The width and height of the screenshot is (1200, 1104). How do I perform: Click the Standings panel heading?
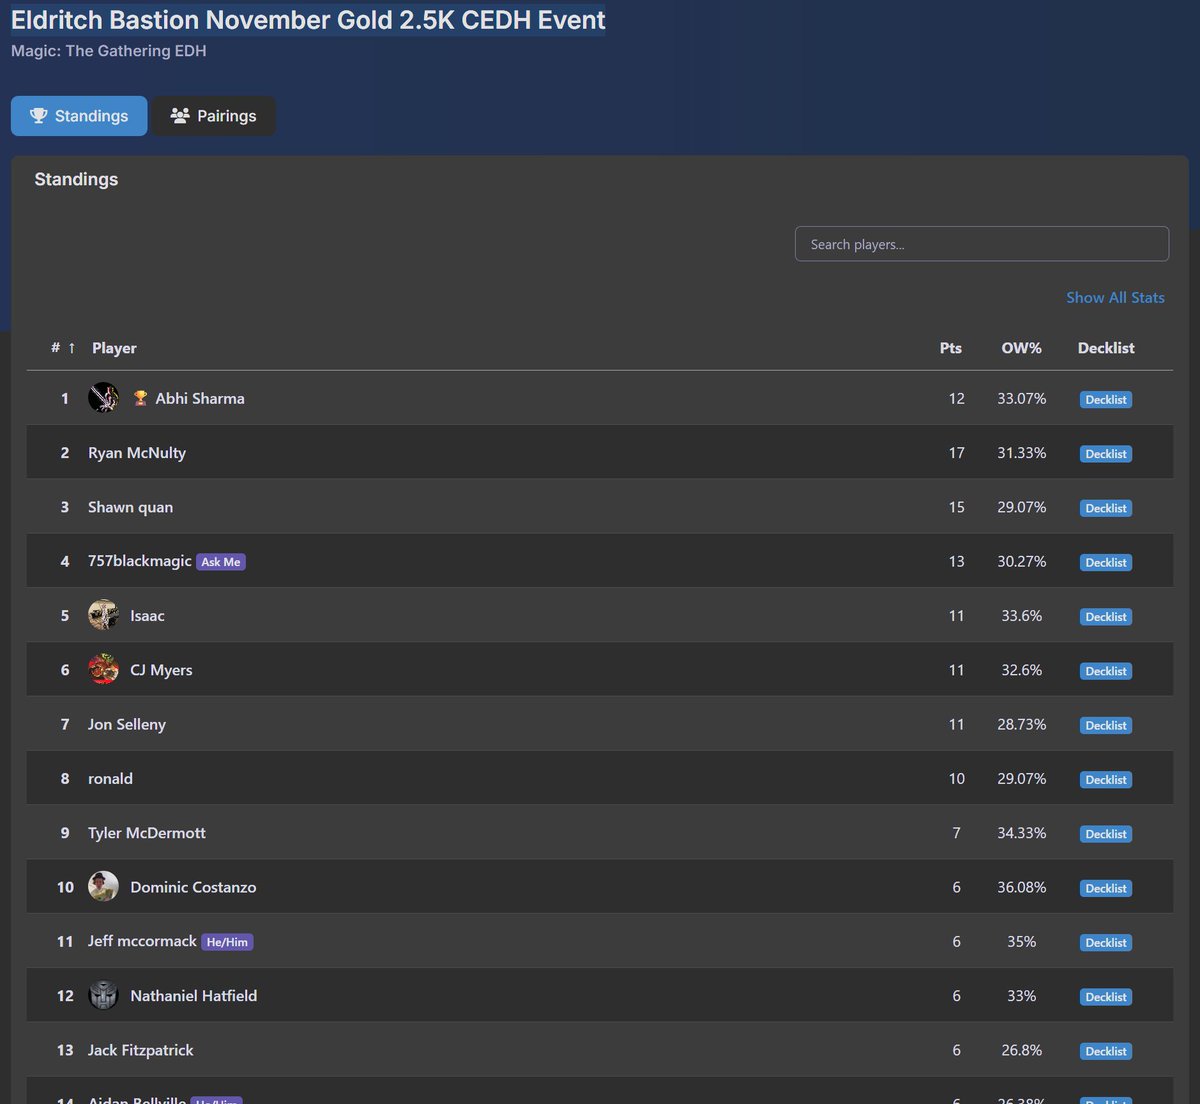(x=76, y=179)
